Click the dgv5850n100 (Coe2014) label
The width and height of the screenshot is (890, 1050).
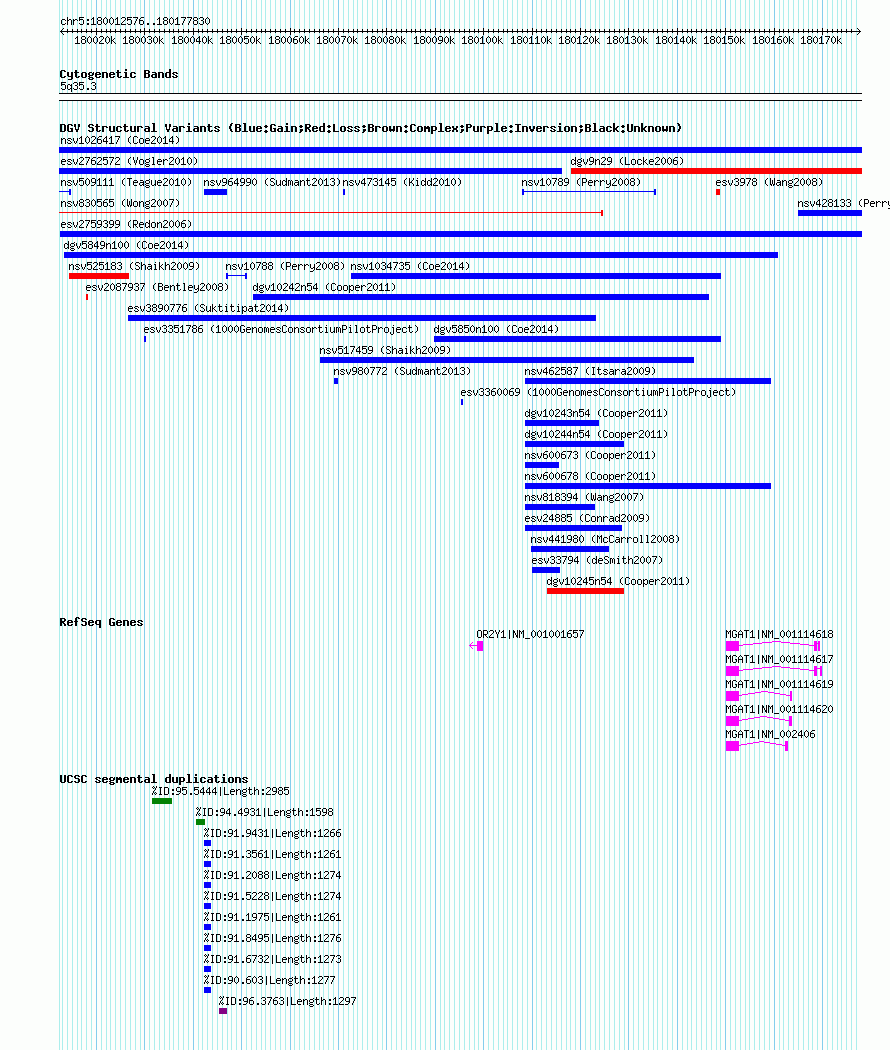496,329
